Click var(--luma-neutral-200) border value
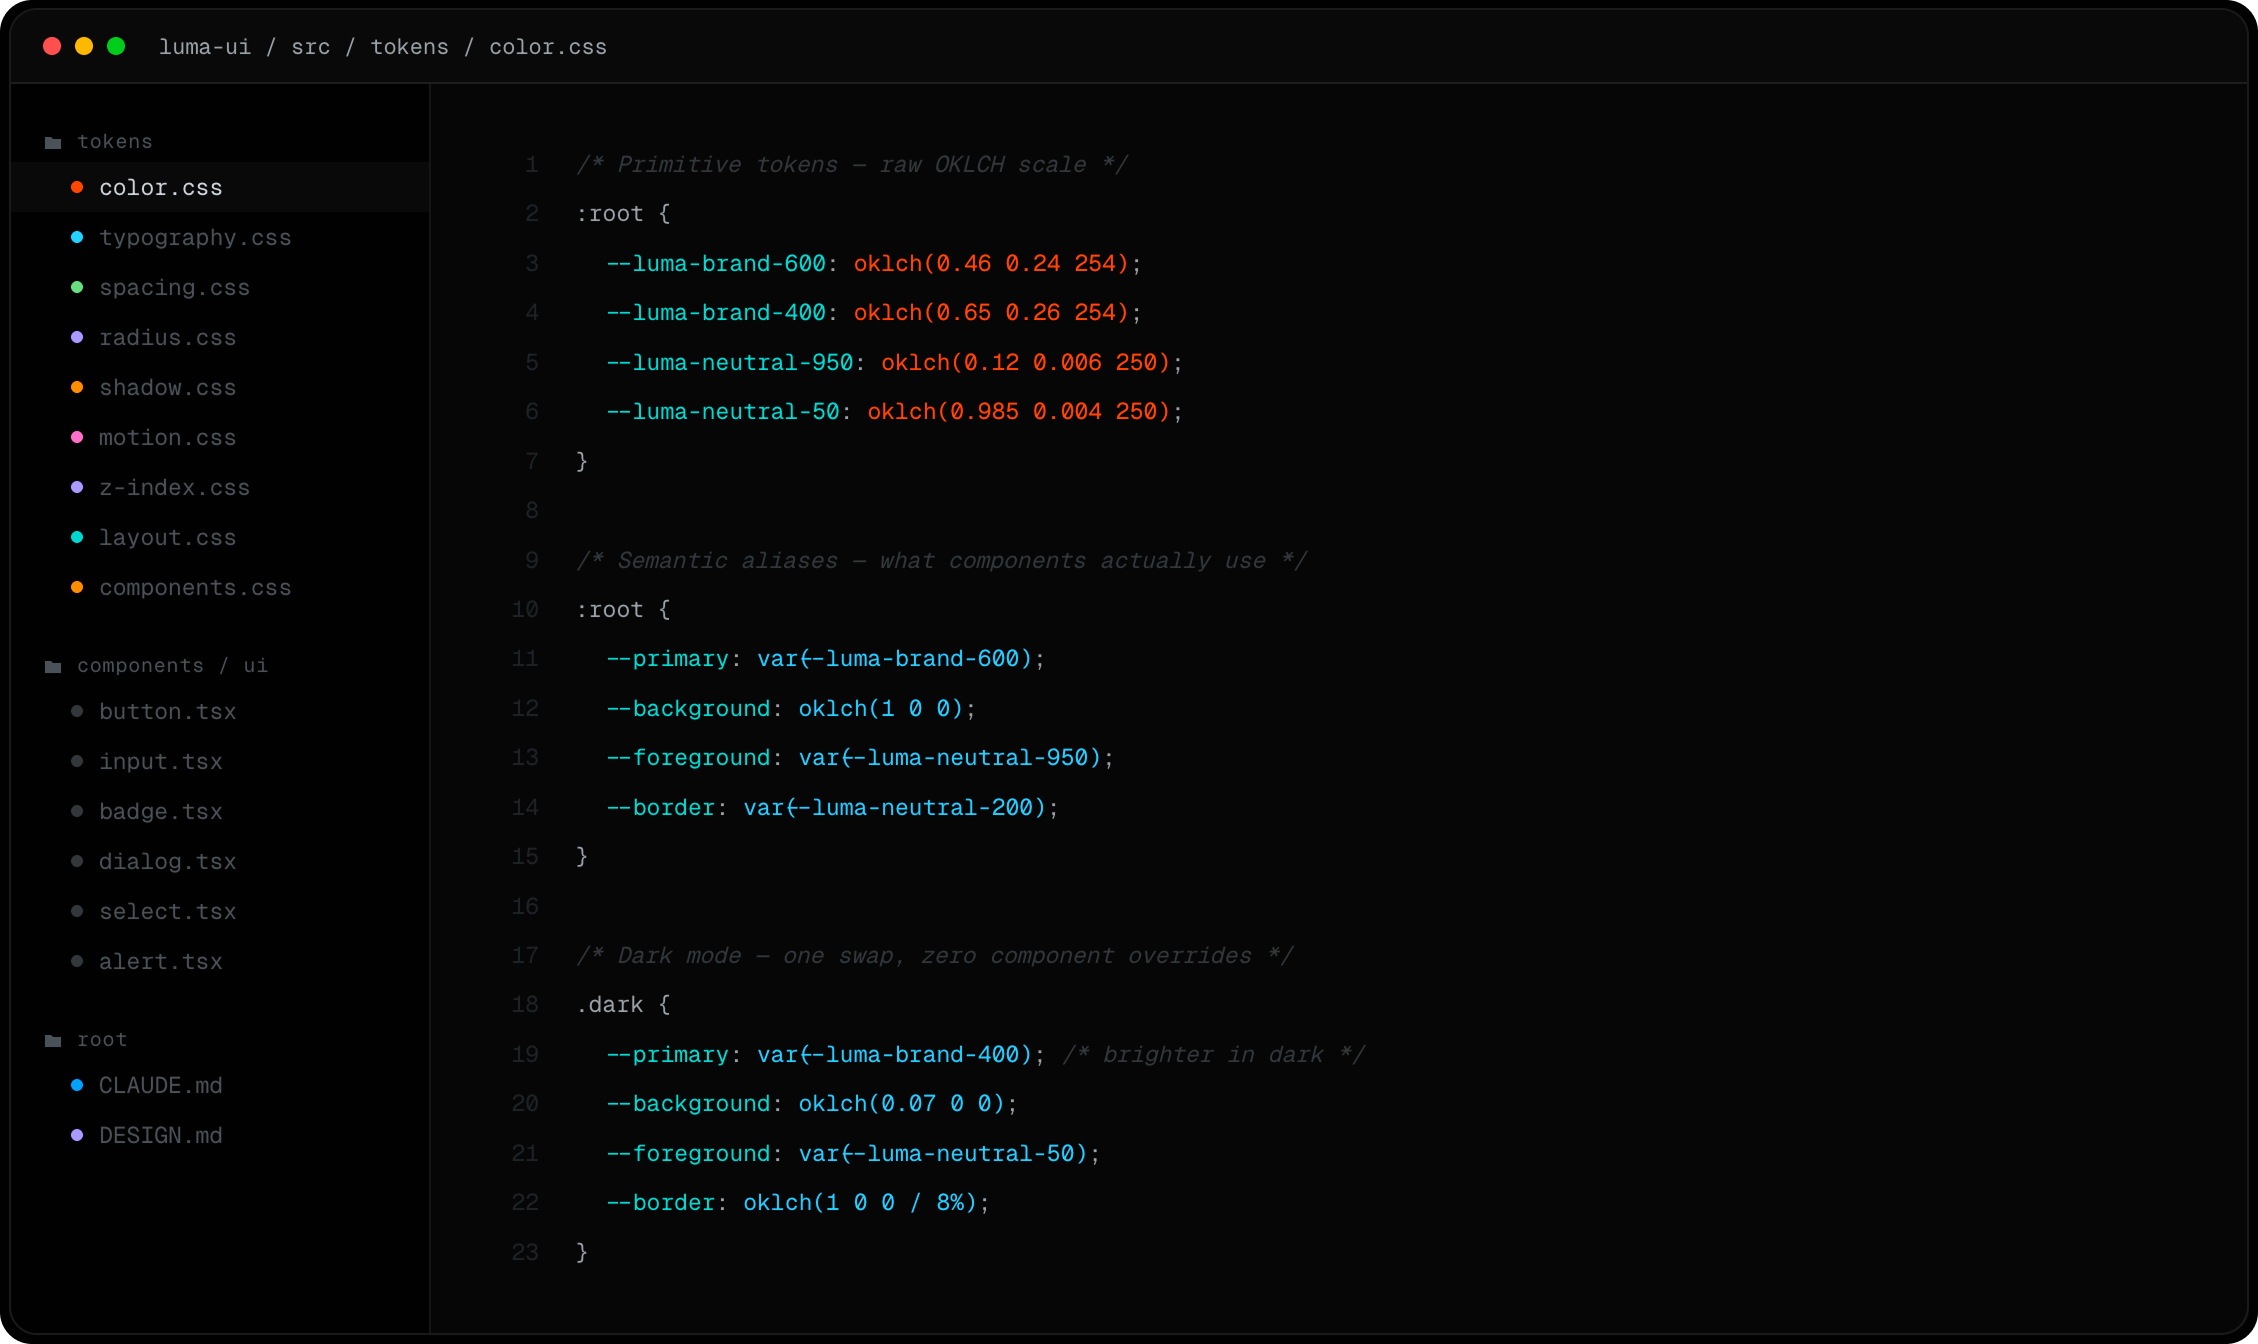The image size is (2258, 1344). (895, 807)
